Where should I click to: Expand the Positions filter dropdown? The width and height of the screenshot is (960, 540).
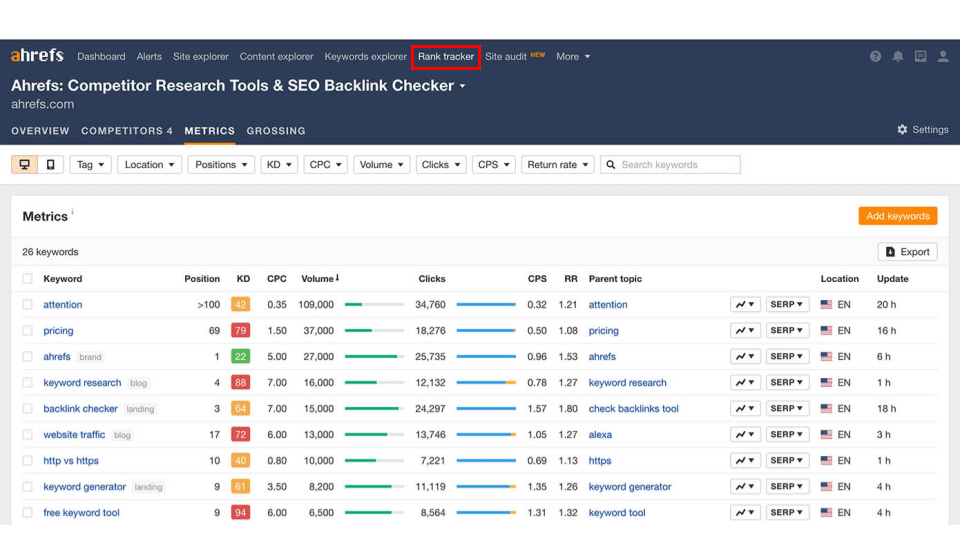(x=221, y=165)
